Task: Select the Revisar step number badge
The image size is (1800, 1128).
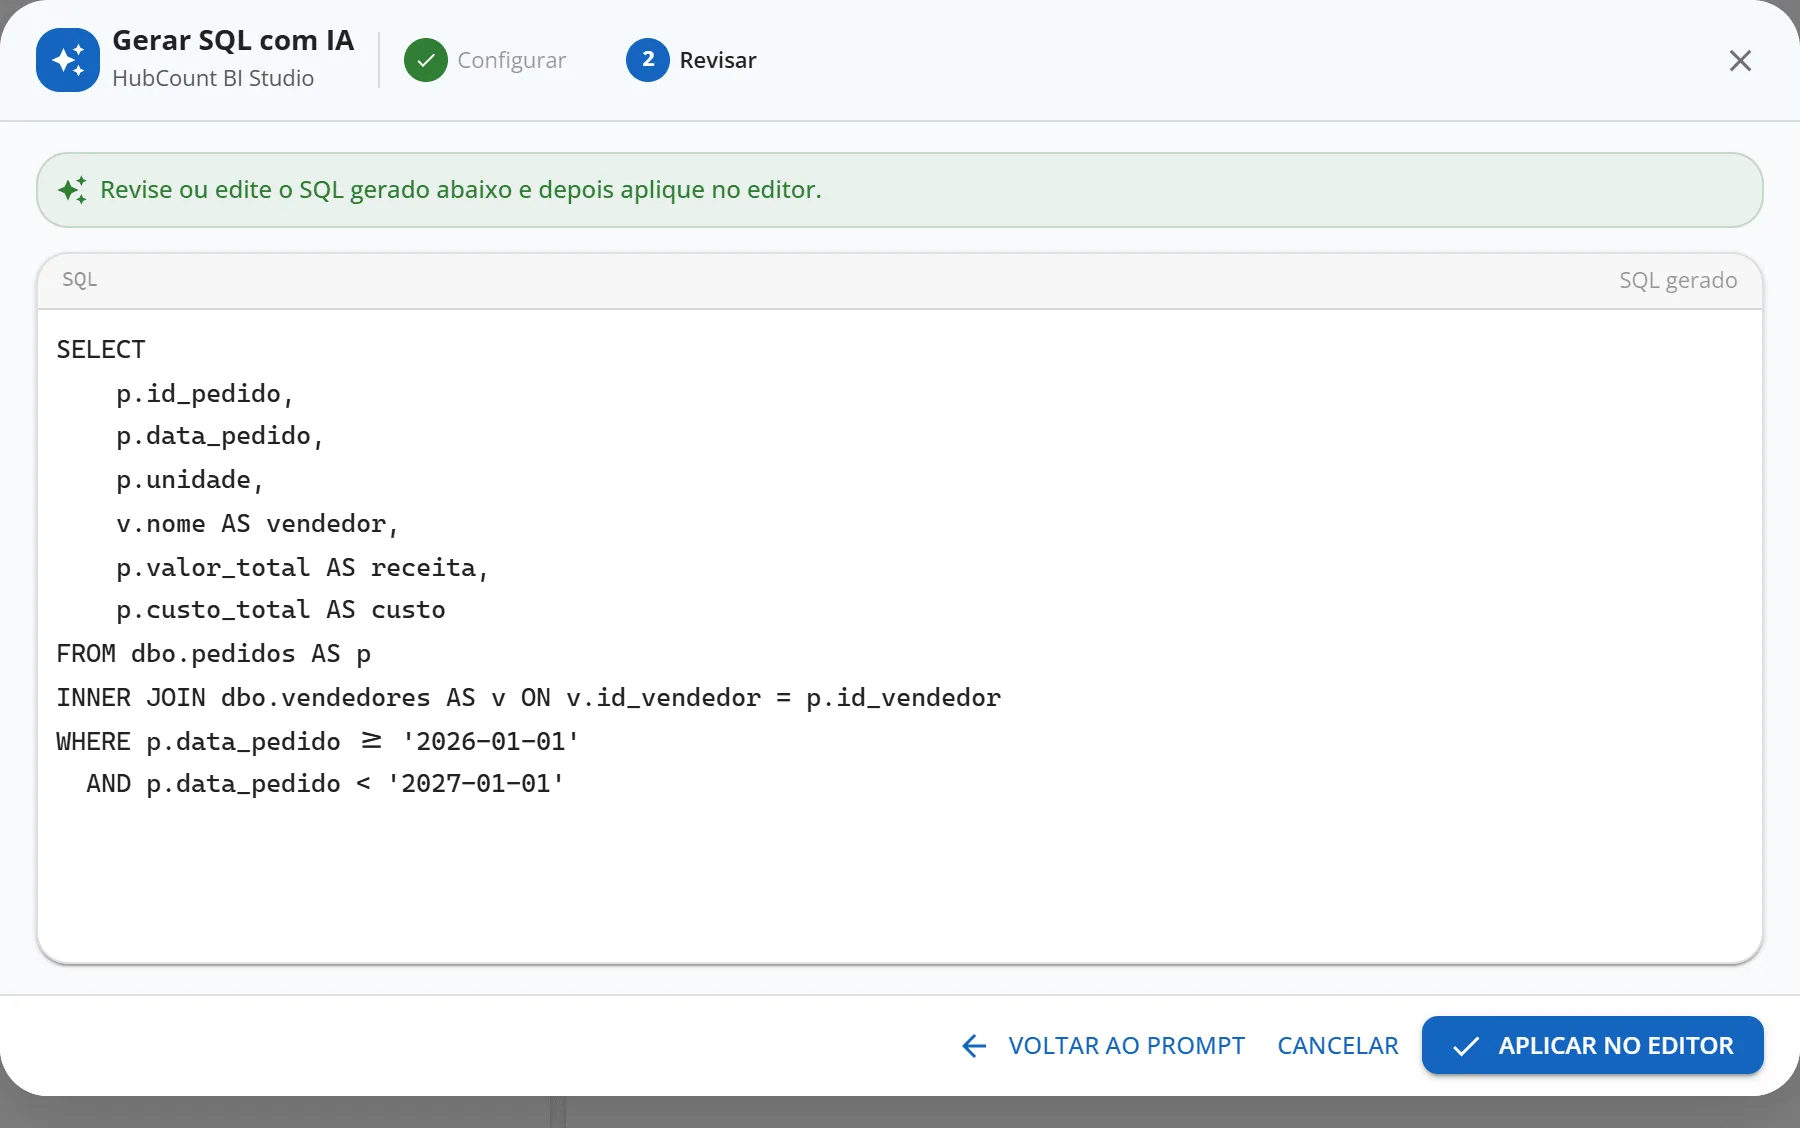Action: click(x=648, y=60)
